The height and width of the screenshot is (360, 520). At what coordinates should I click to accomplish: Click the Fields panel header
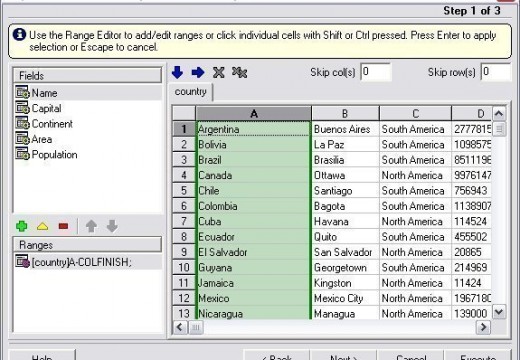(x=87, y=76)
